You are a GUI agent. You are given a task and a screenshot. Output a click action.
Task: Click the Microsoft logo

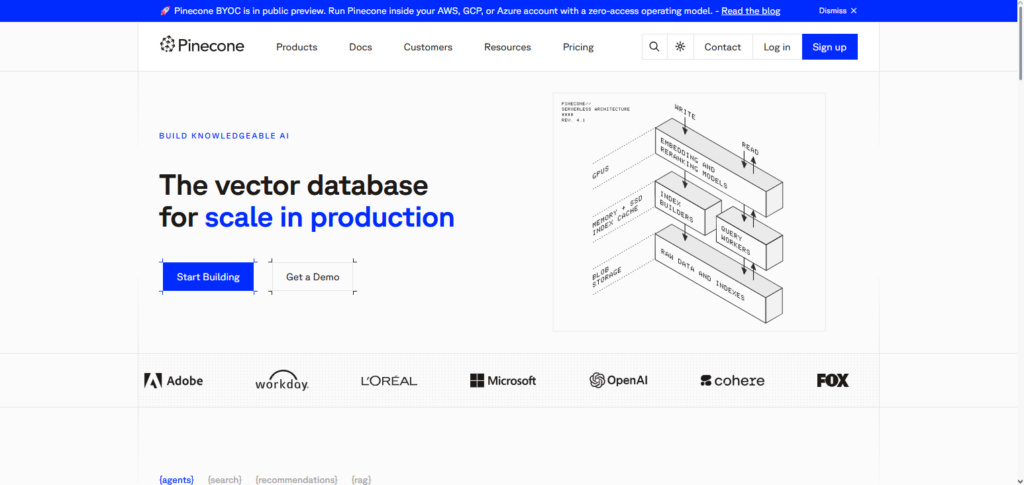[x=503, y=380]
